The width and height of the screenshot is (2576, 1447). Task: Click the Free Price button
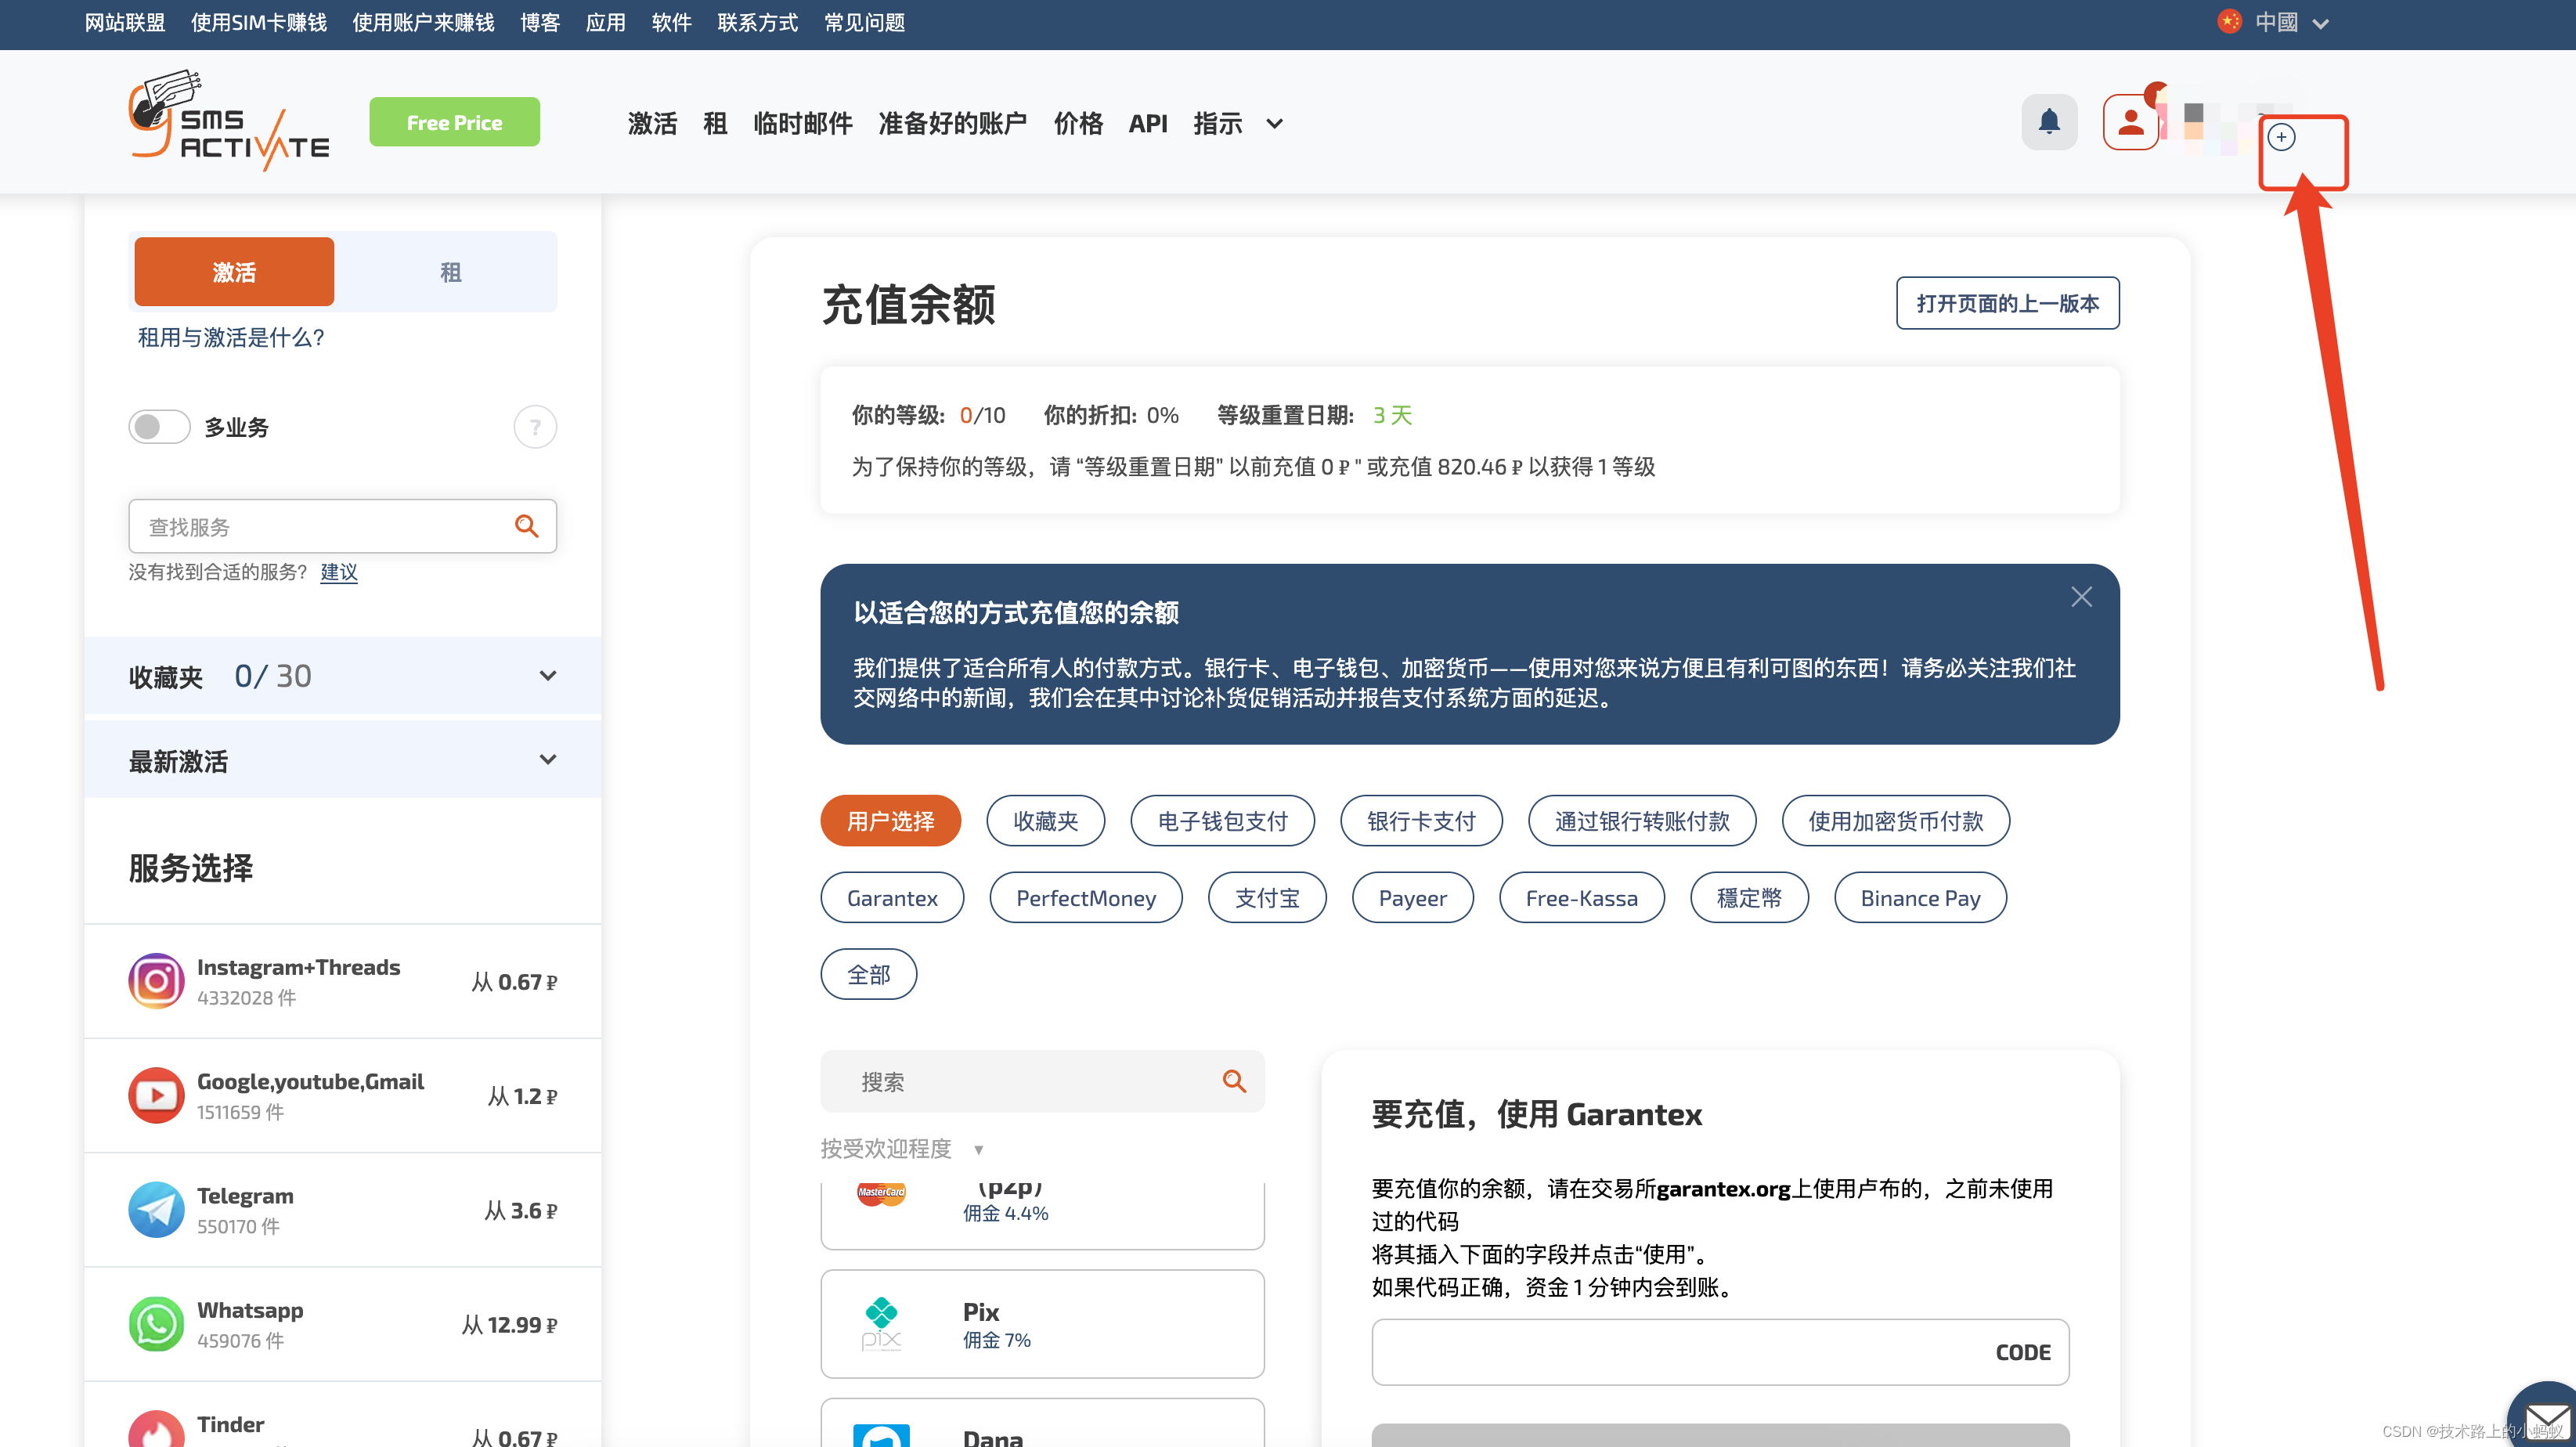(x=454, y=121)
